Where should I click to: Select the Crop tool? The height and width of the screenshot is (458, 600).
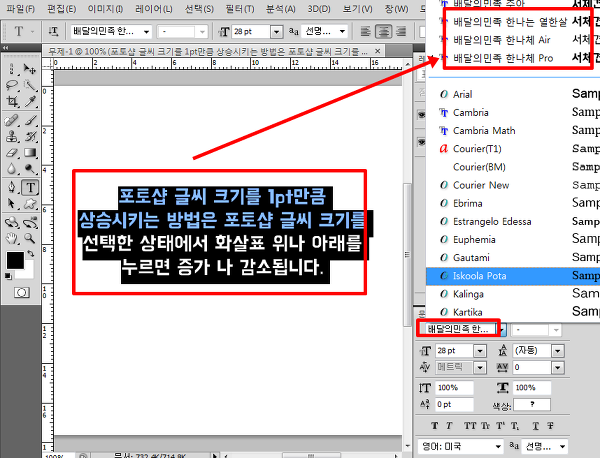12,101
